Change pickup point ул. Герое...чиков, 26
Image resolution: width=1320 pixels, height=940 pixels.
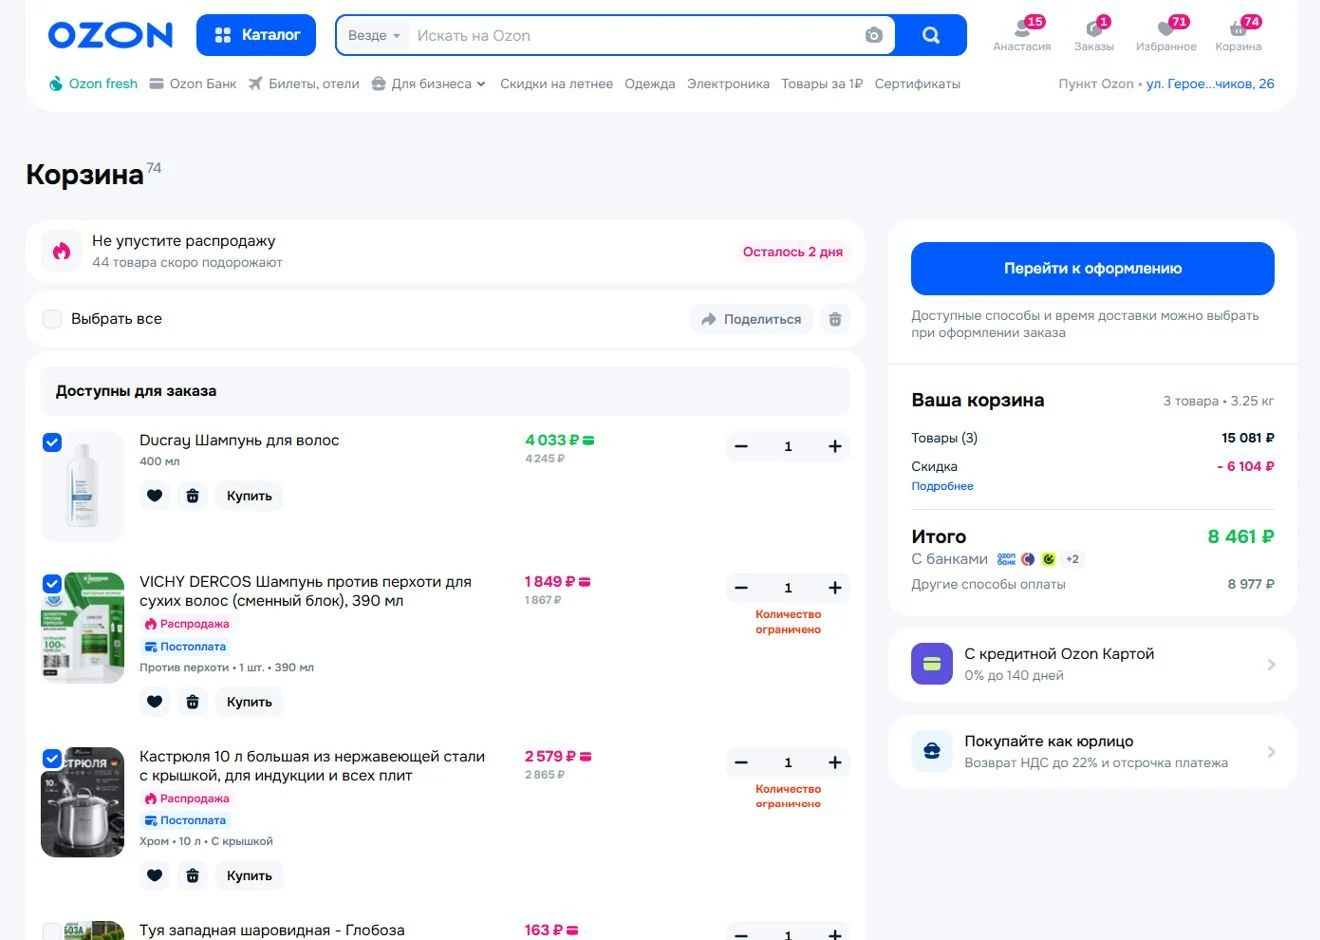point(1210,84)
